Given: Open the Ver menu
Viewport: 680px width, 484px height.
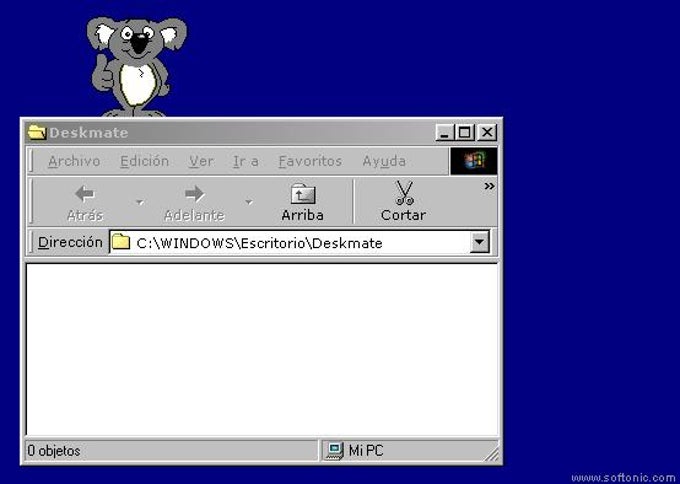Looking at the screenshot, I should coord(201,161).
